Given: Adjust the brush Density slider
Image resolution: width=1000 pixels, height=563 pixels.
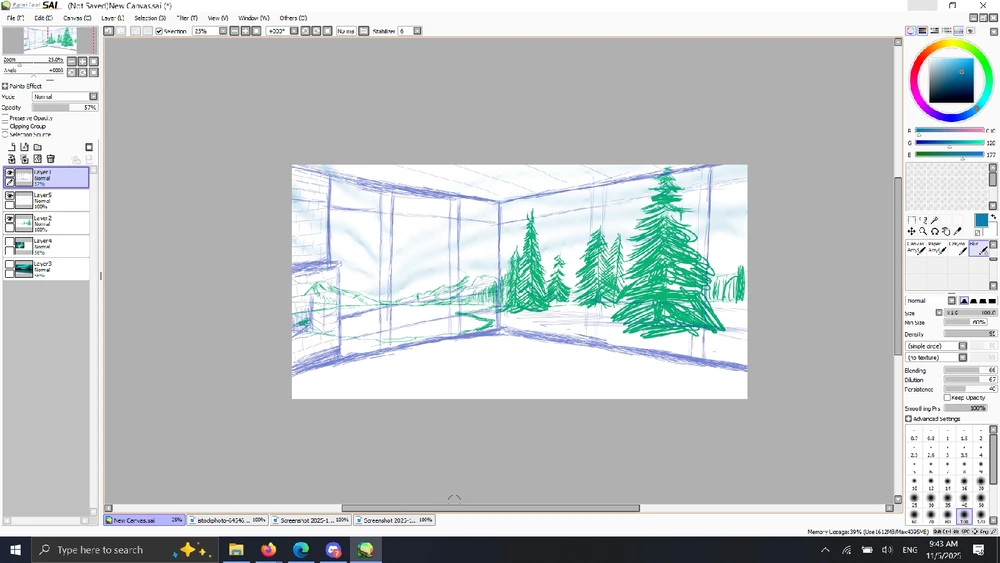Looking at the screenshot, I should [970, 333].
